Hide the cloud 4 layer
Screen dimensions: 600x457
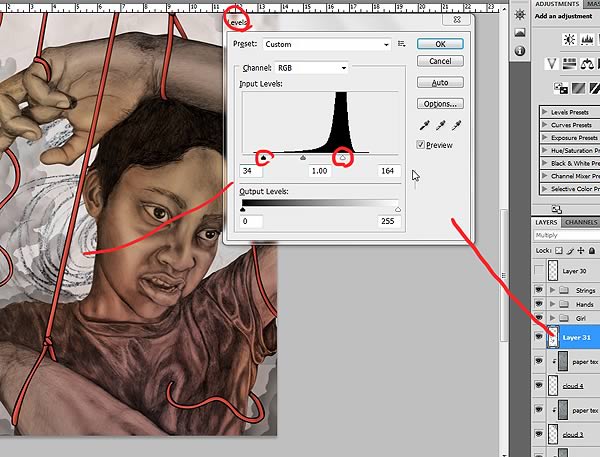[539, 385]
